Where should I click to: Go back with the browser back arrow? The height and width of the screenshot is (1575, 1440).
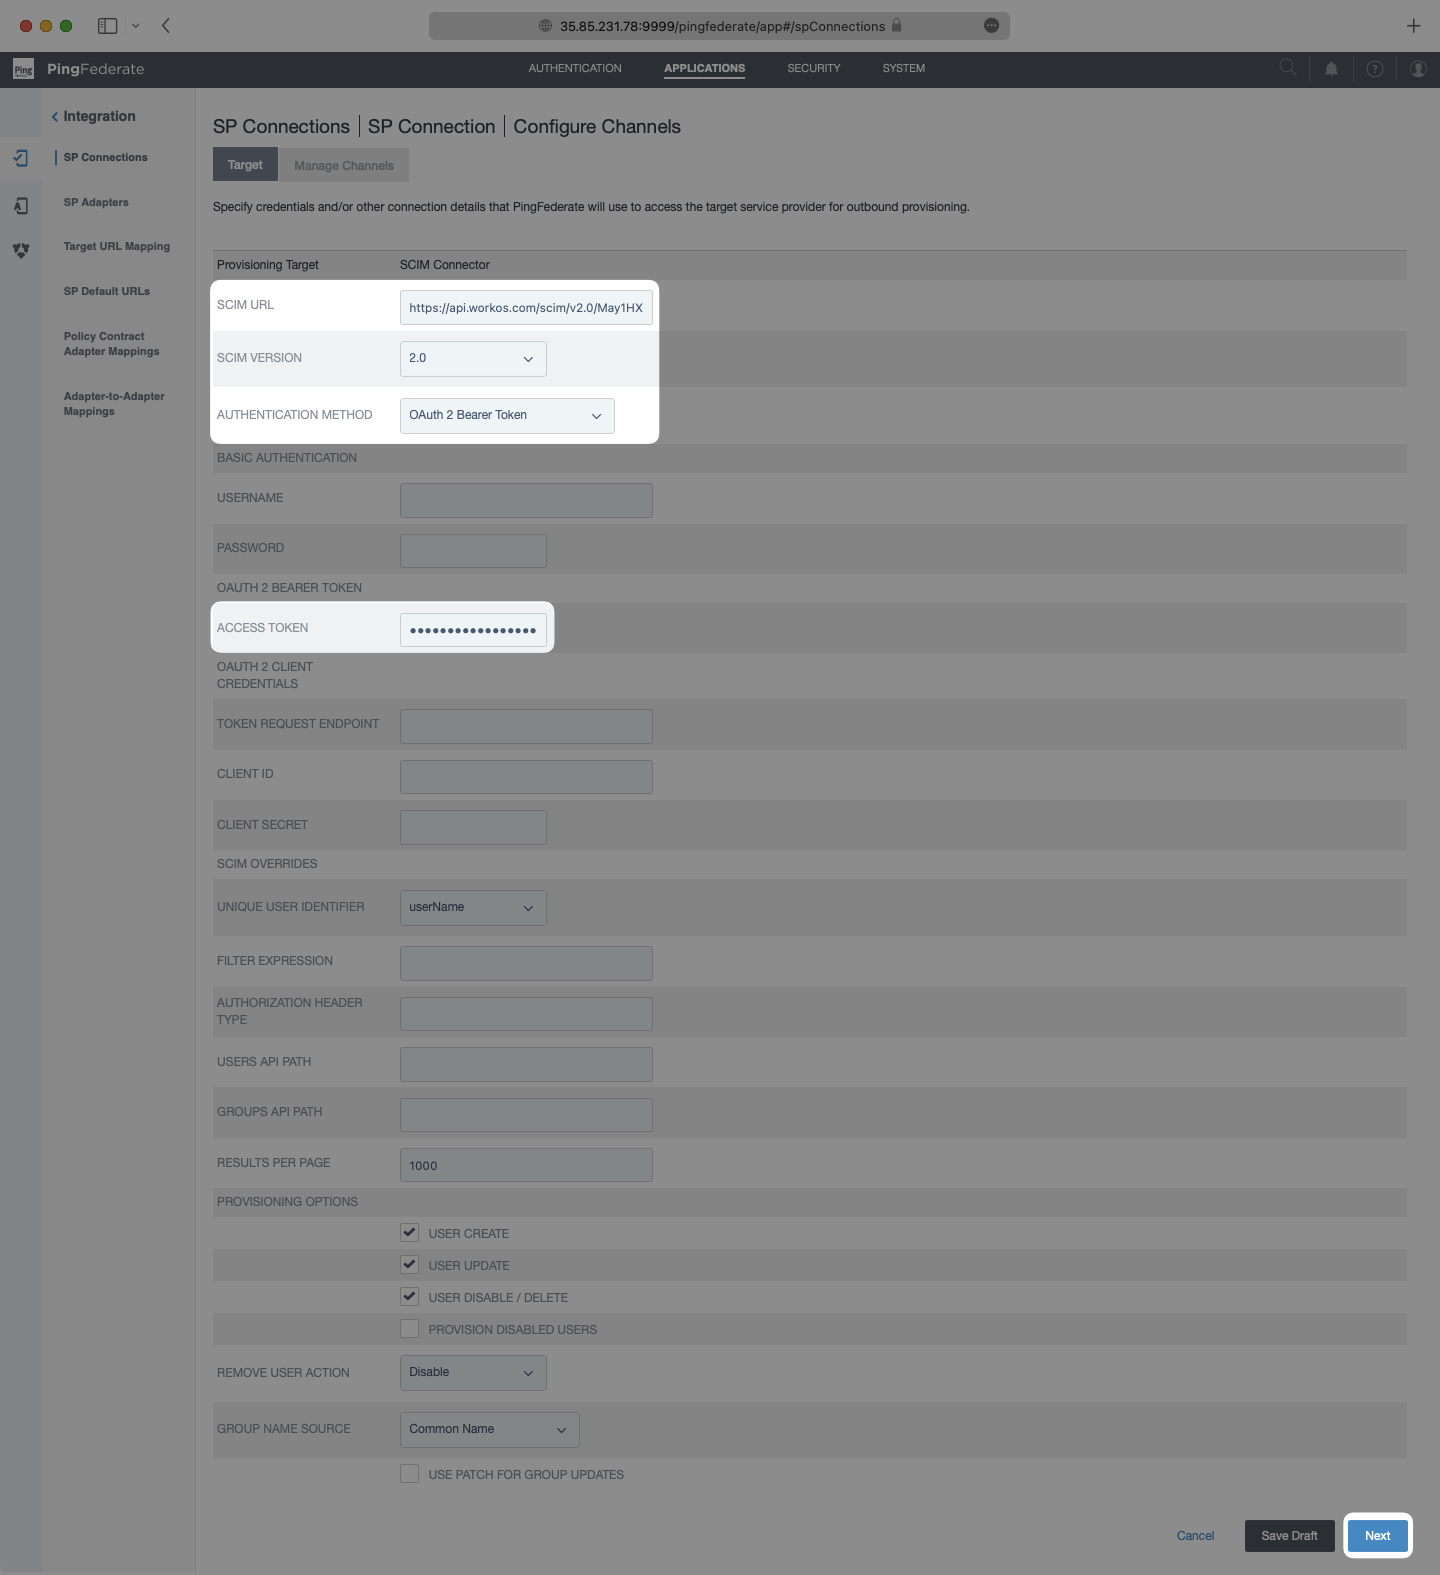coord(166,26)
